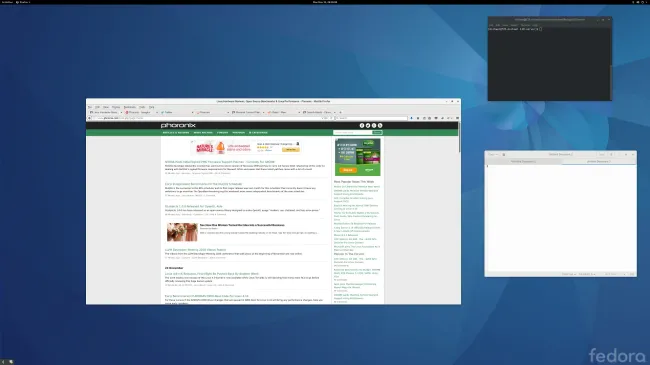Open a new Firefox tab with plus button
650x365 pixels.
pyautogui.click(x=340, y=112)
